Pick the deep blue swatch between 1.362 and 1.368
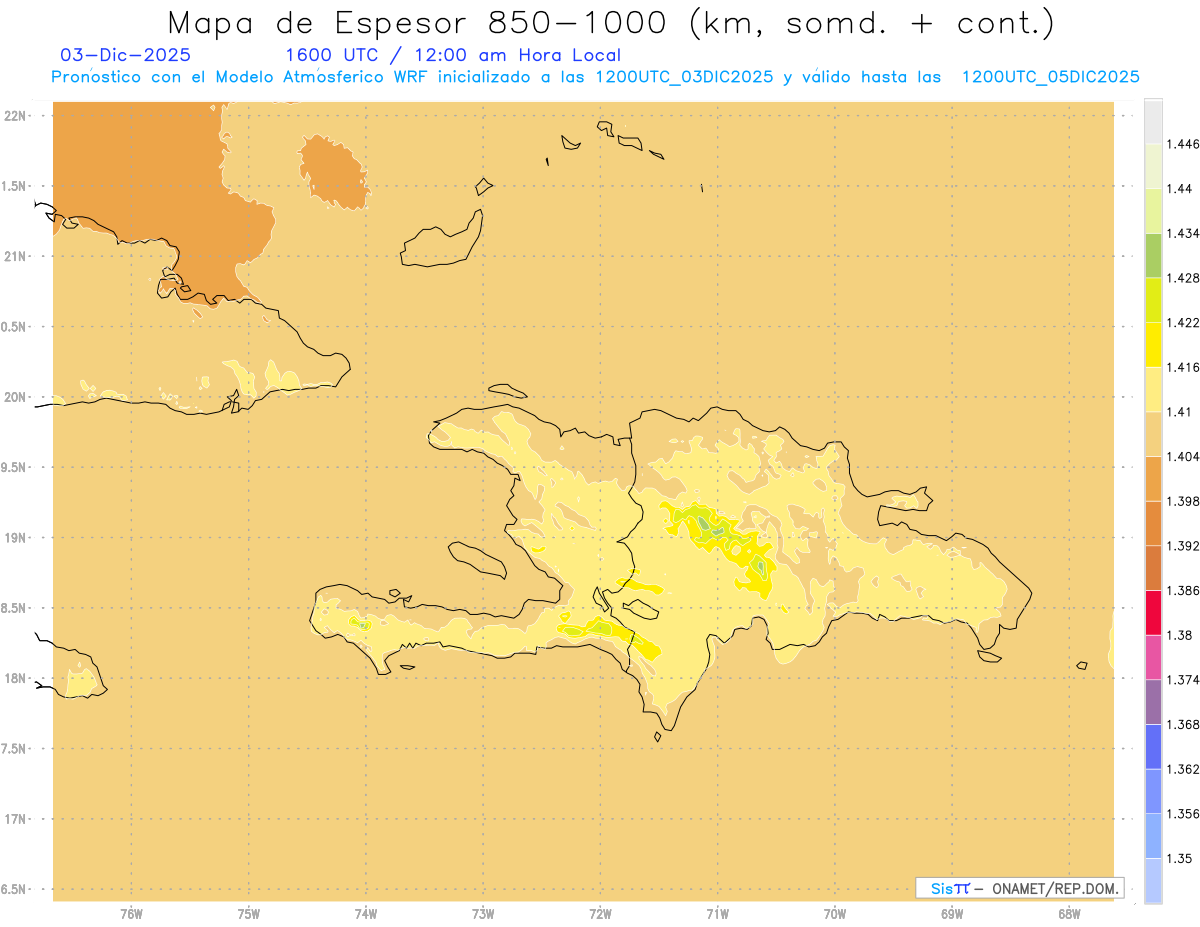The image size is (1200, 927). 1153,746
